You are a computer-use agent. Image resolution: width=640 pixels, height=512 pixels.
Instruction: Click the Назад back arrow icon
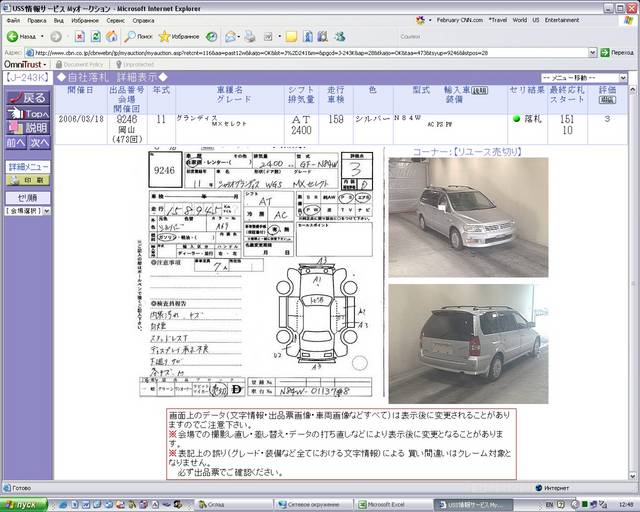[12, 37]
